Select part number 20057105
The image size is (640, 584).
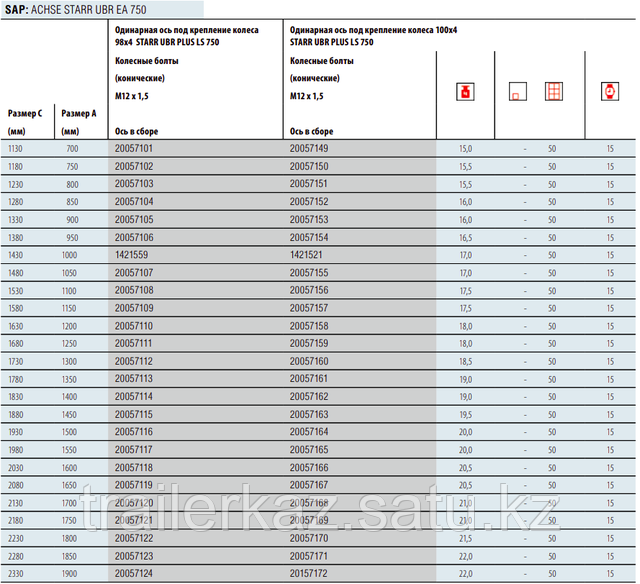pos(134,220)
